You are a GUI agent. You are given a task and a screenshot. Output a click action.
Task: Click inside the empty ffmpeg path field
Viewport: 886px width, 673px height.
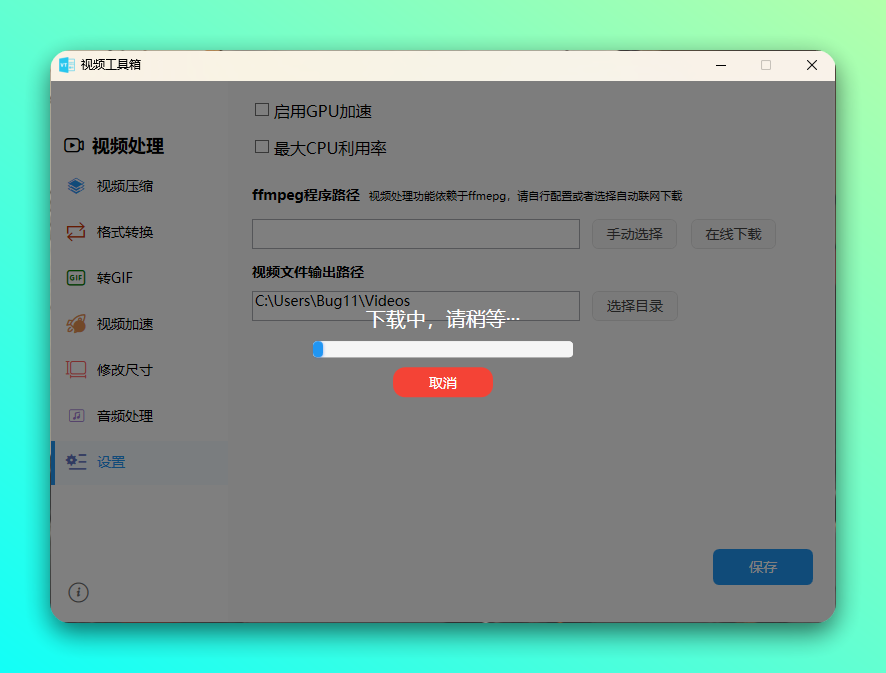click(415, 234)
